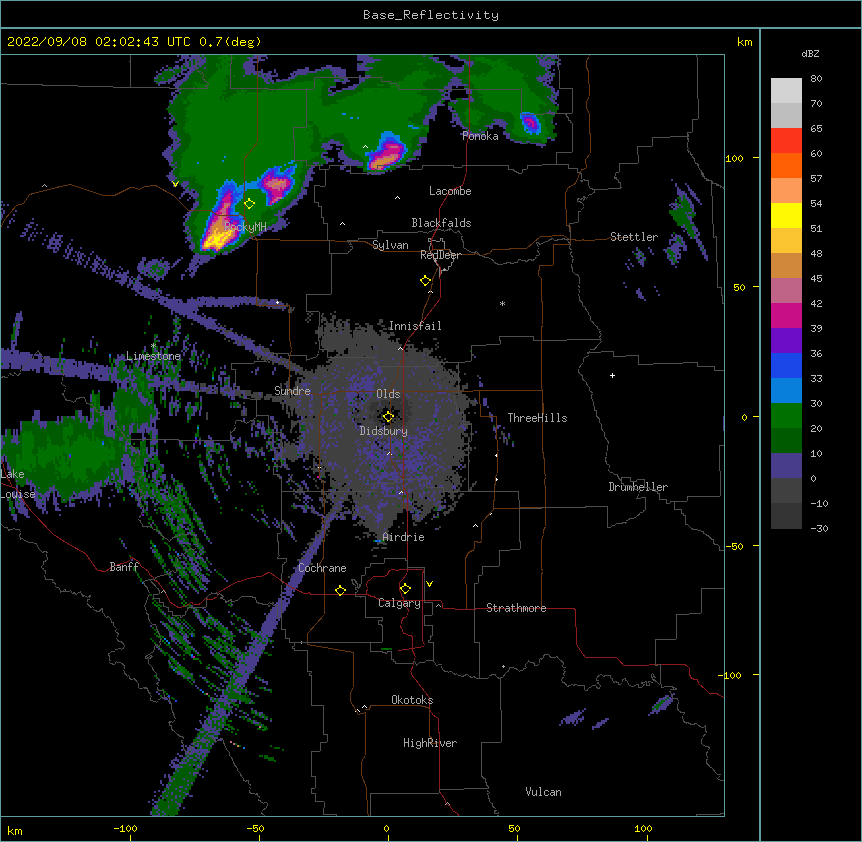Click the HighRiver town label
This screenshot has height=842, width=862.
click(x=430, y=743)
